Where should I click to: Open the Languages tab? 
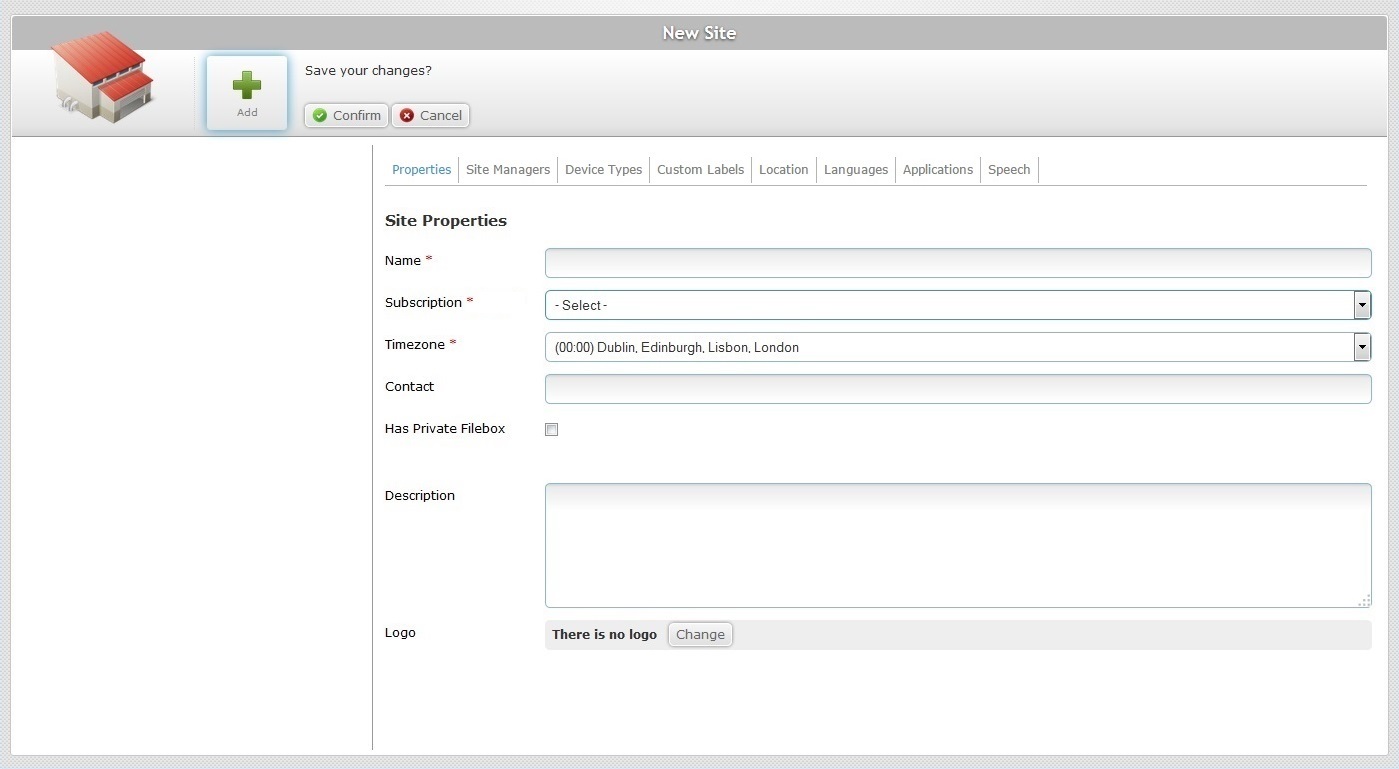point(856,170)
